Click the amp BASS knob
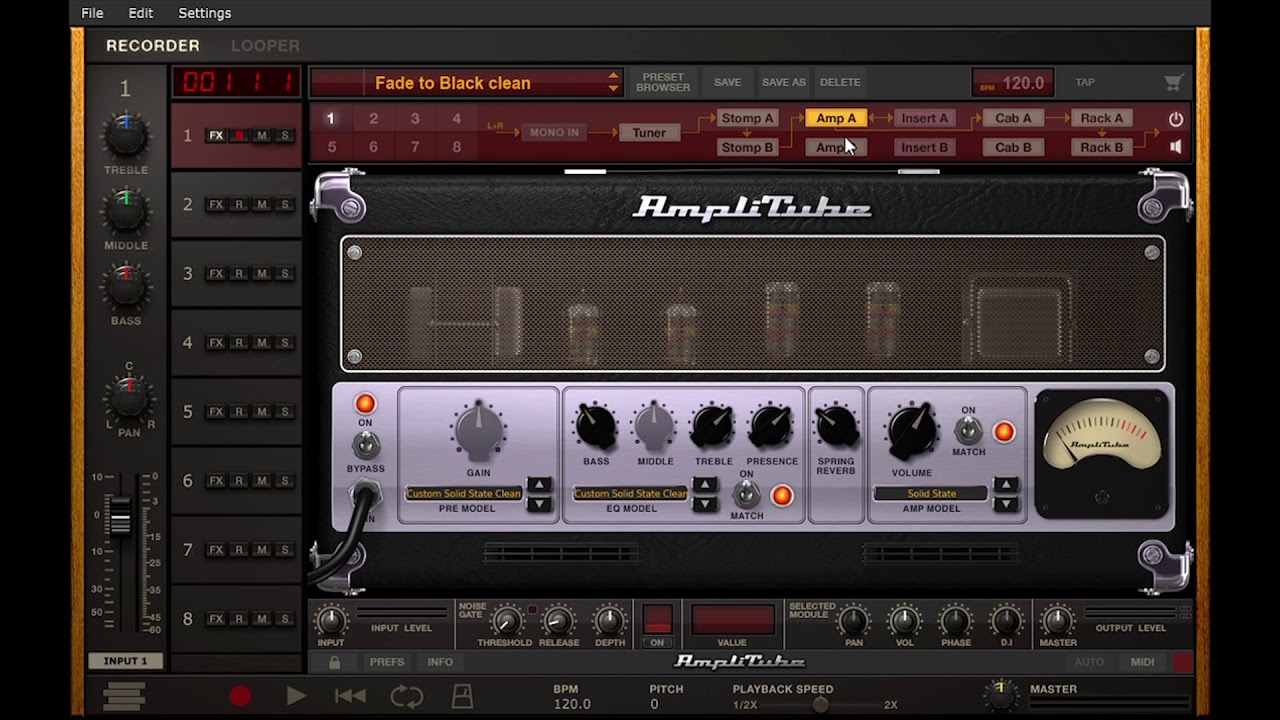This screenshot has width=1280, height=720. [x=596, y=427]
